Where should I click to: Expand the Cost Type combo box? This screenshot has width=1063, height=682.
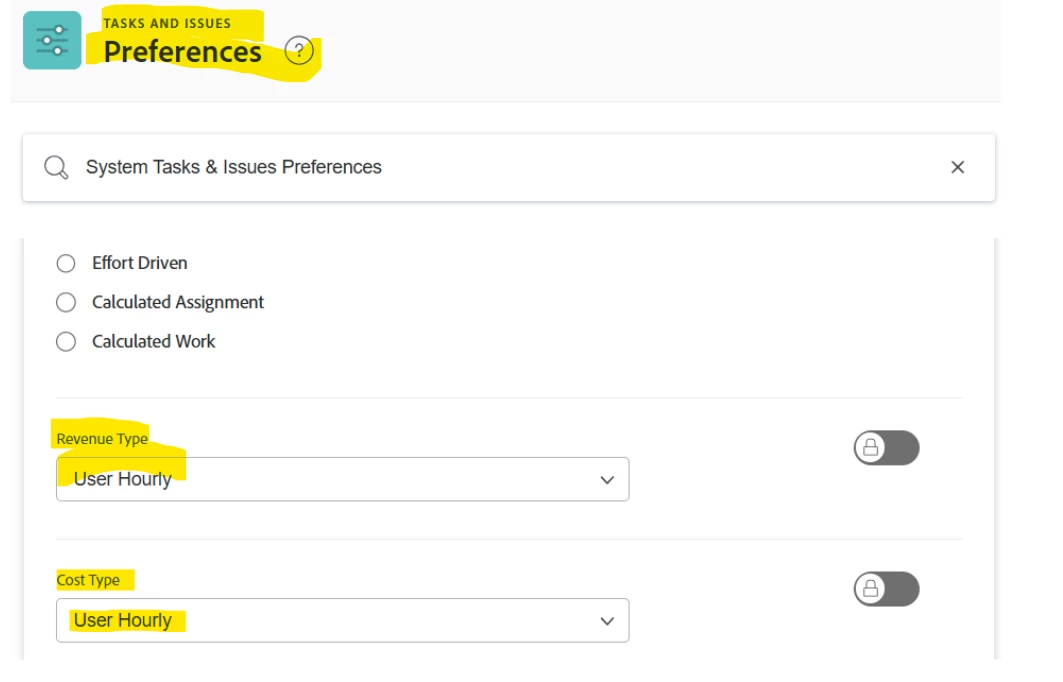tap(330, 620)
